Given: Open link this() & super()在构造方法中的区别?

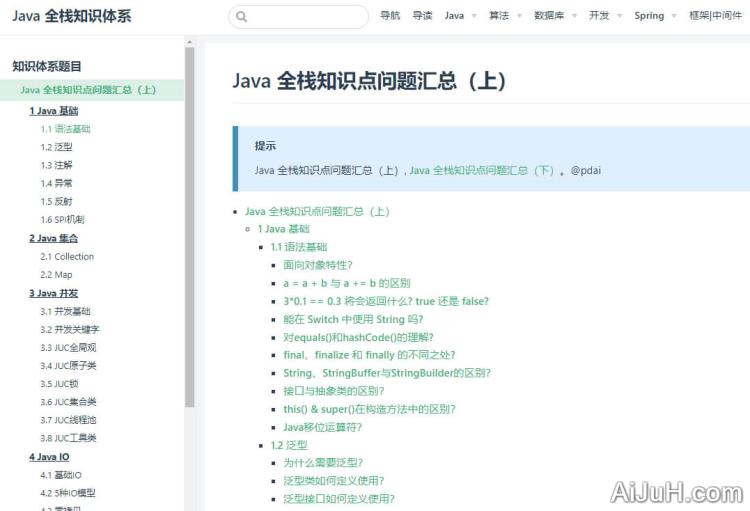Looking at the screenshot, I should 369,410.
